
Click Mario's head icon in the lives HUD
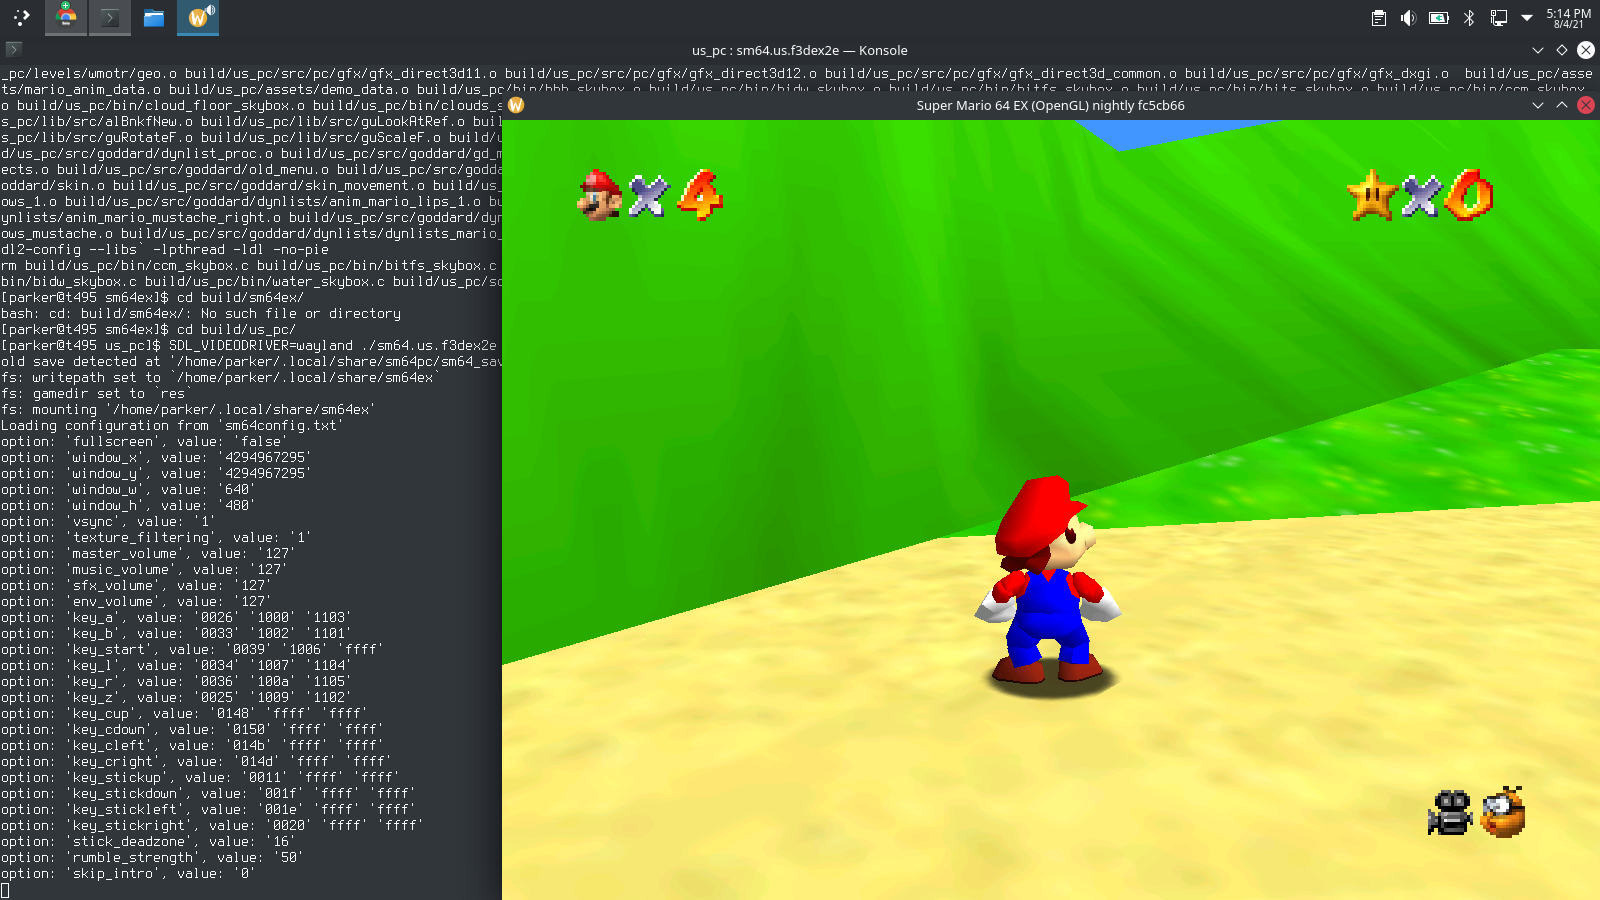[600, 197]
